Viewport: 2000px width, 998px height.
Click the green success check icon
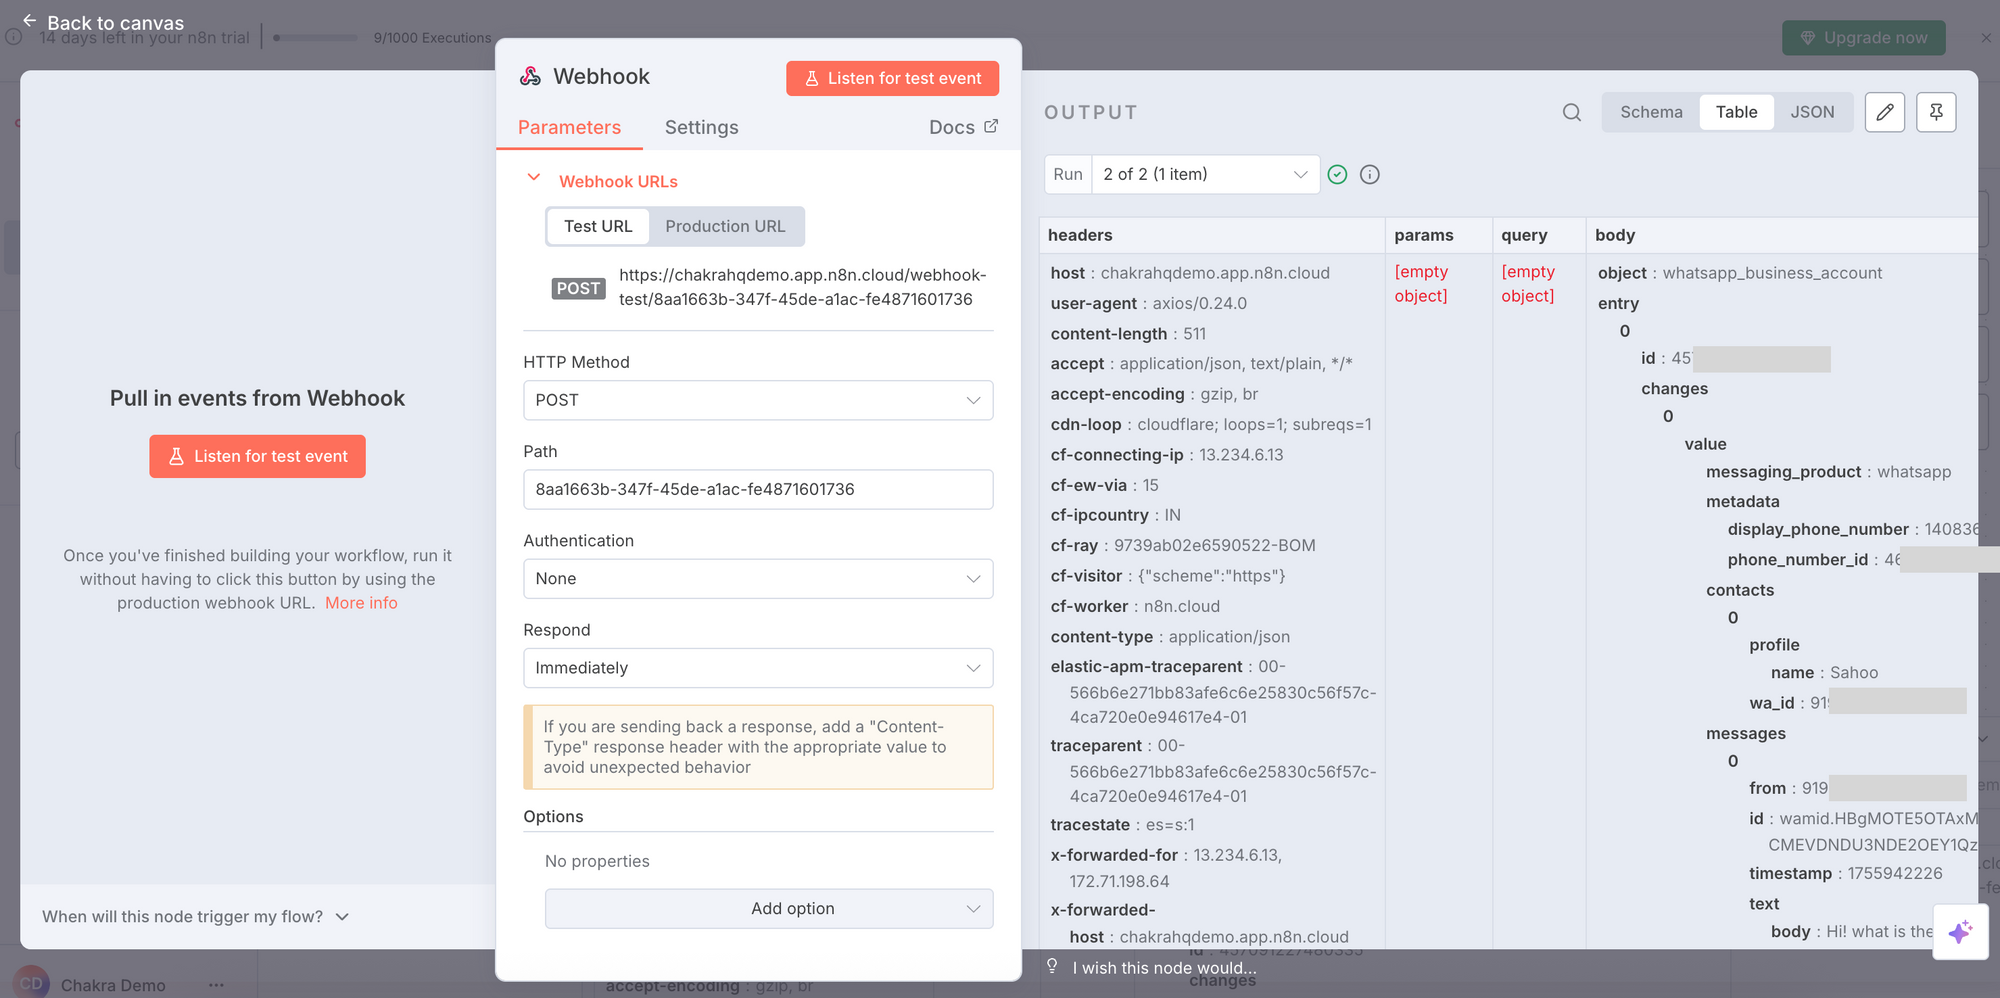click(x=1337, y=174)
